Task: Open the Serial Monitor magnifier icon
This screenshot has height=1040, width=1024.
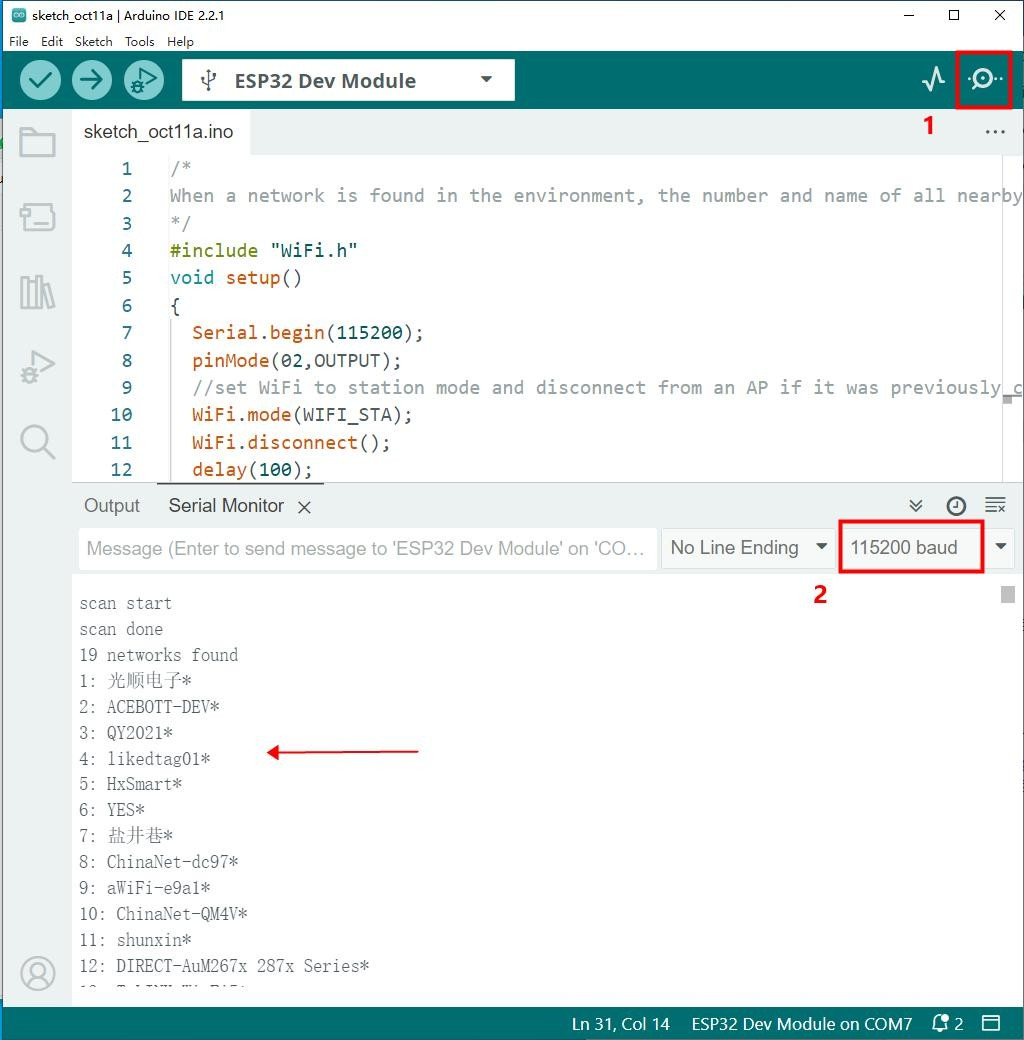Action: click(984, 79)
